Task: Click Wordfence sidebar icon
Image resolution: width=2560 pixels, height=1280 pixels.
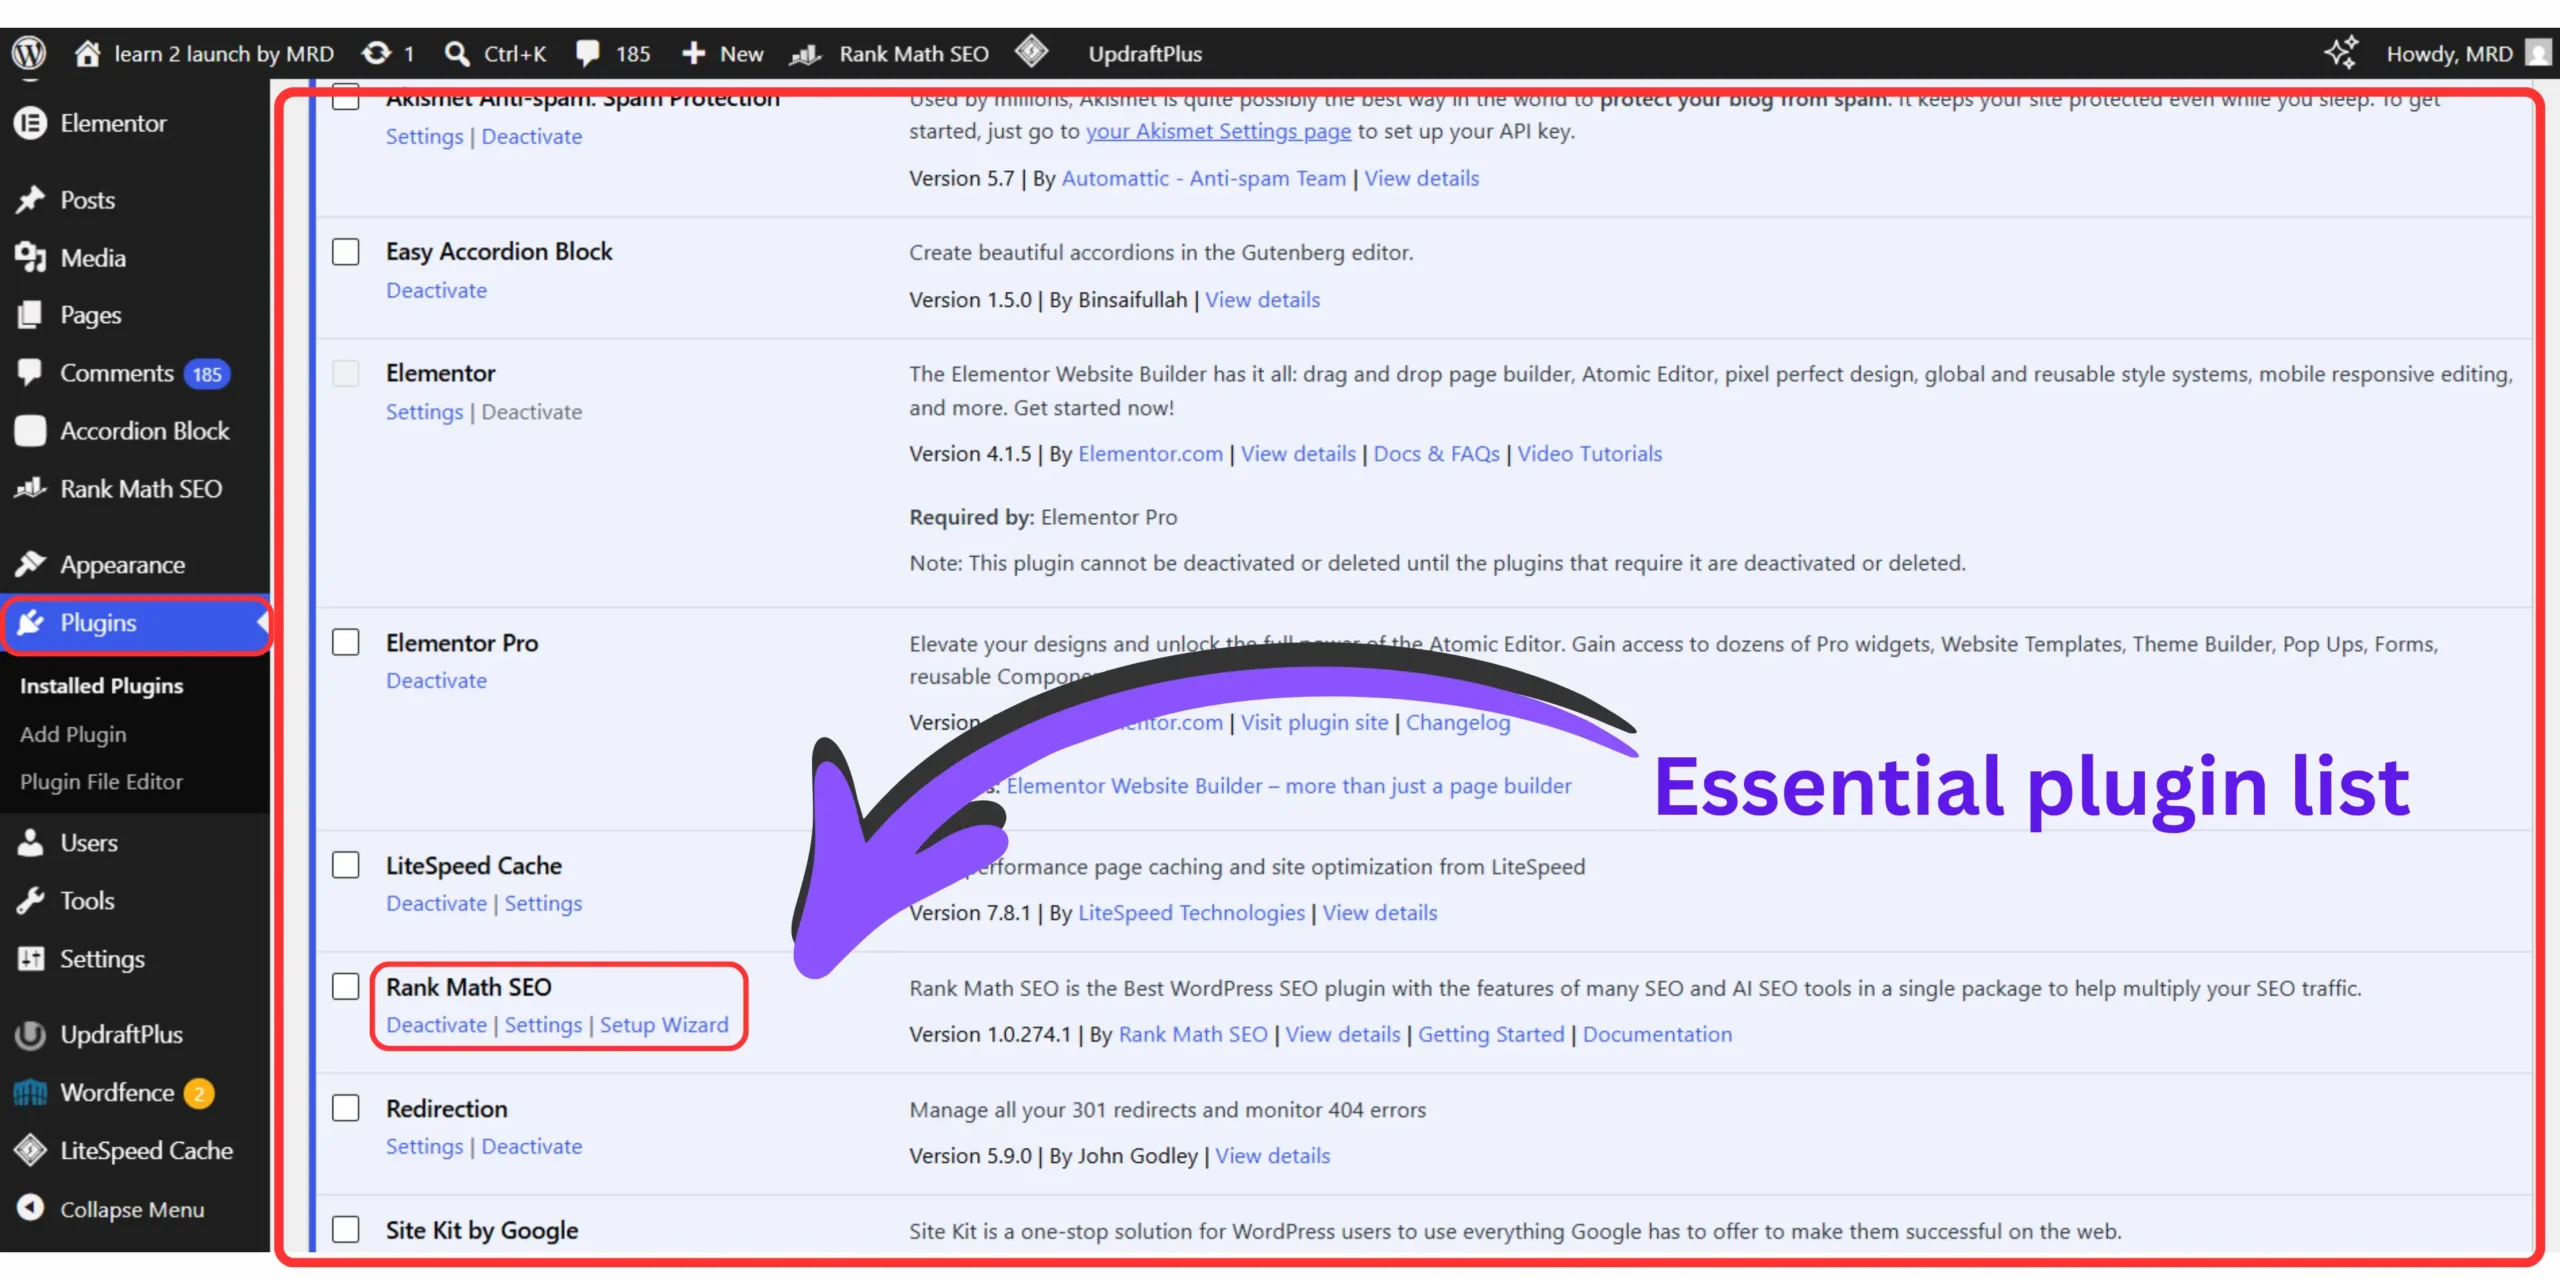Action: click(x=30, y=1093)
